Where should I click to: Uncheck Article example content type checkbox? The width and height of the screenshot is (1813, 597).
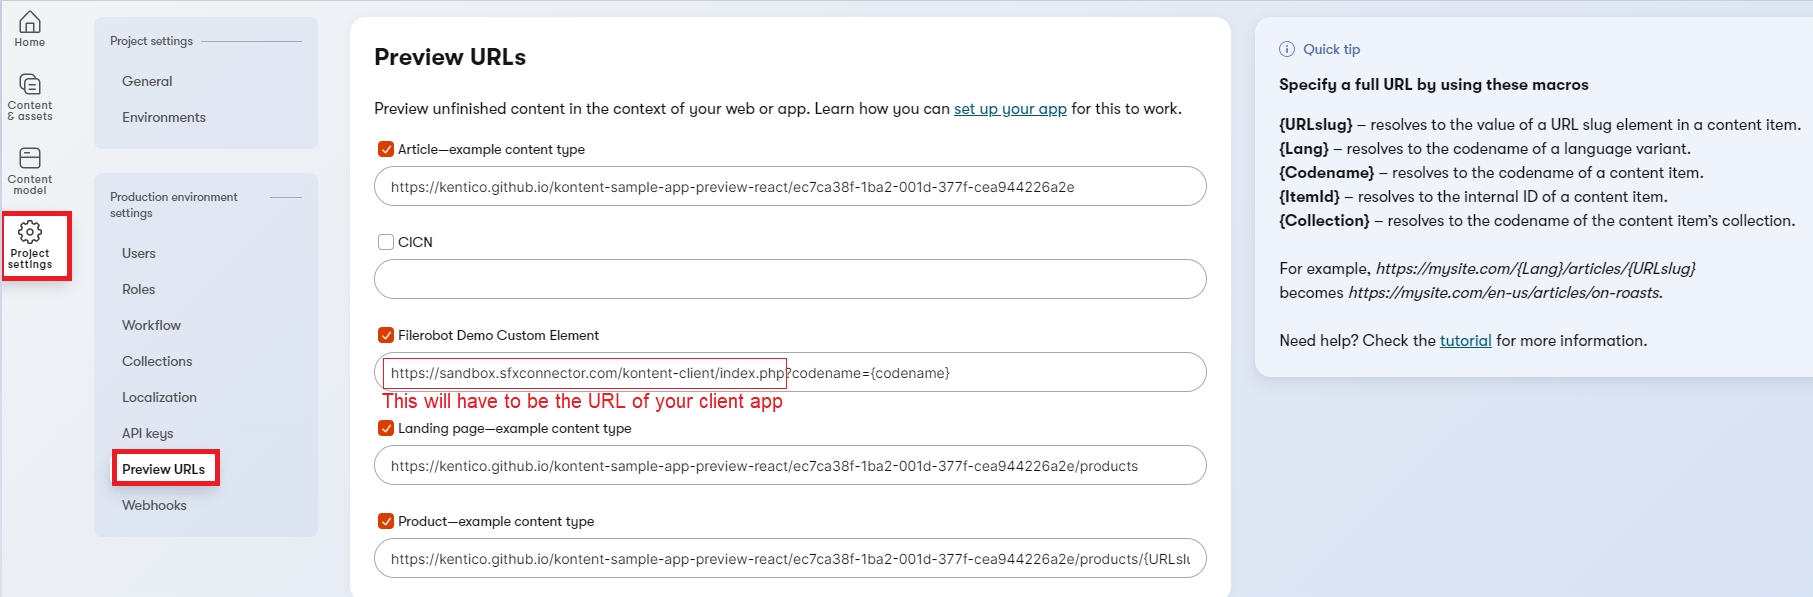(x=386, y=149)
